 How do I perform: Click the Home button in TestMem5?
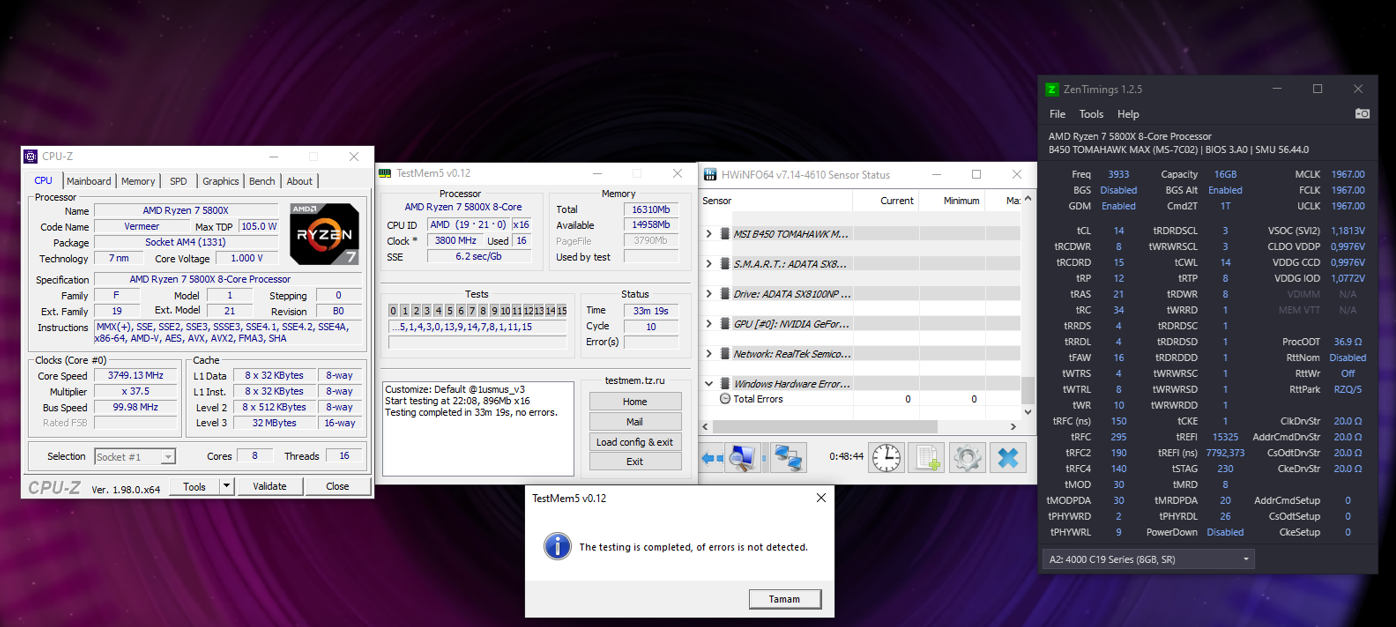coord(635,402)
